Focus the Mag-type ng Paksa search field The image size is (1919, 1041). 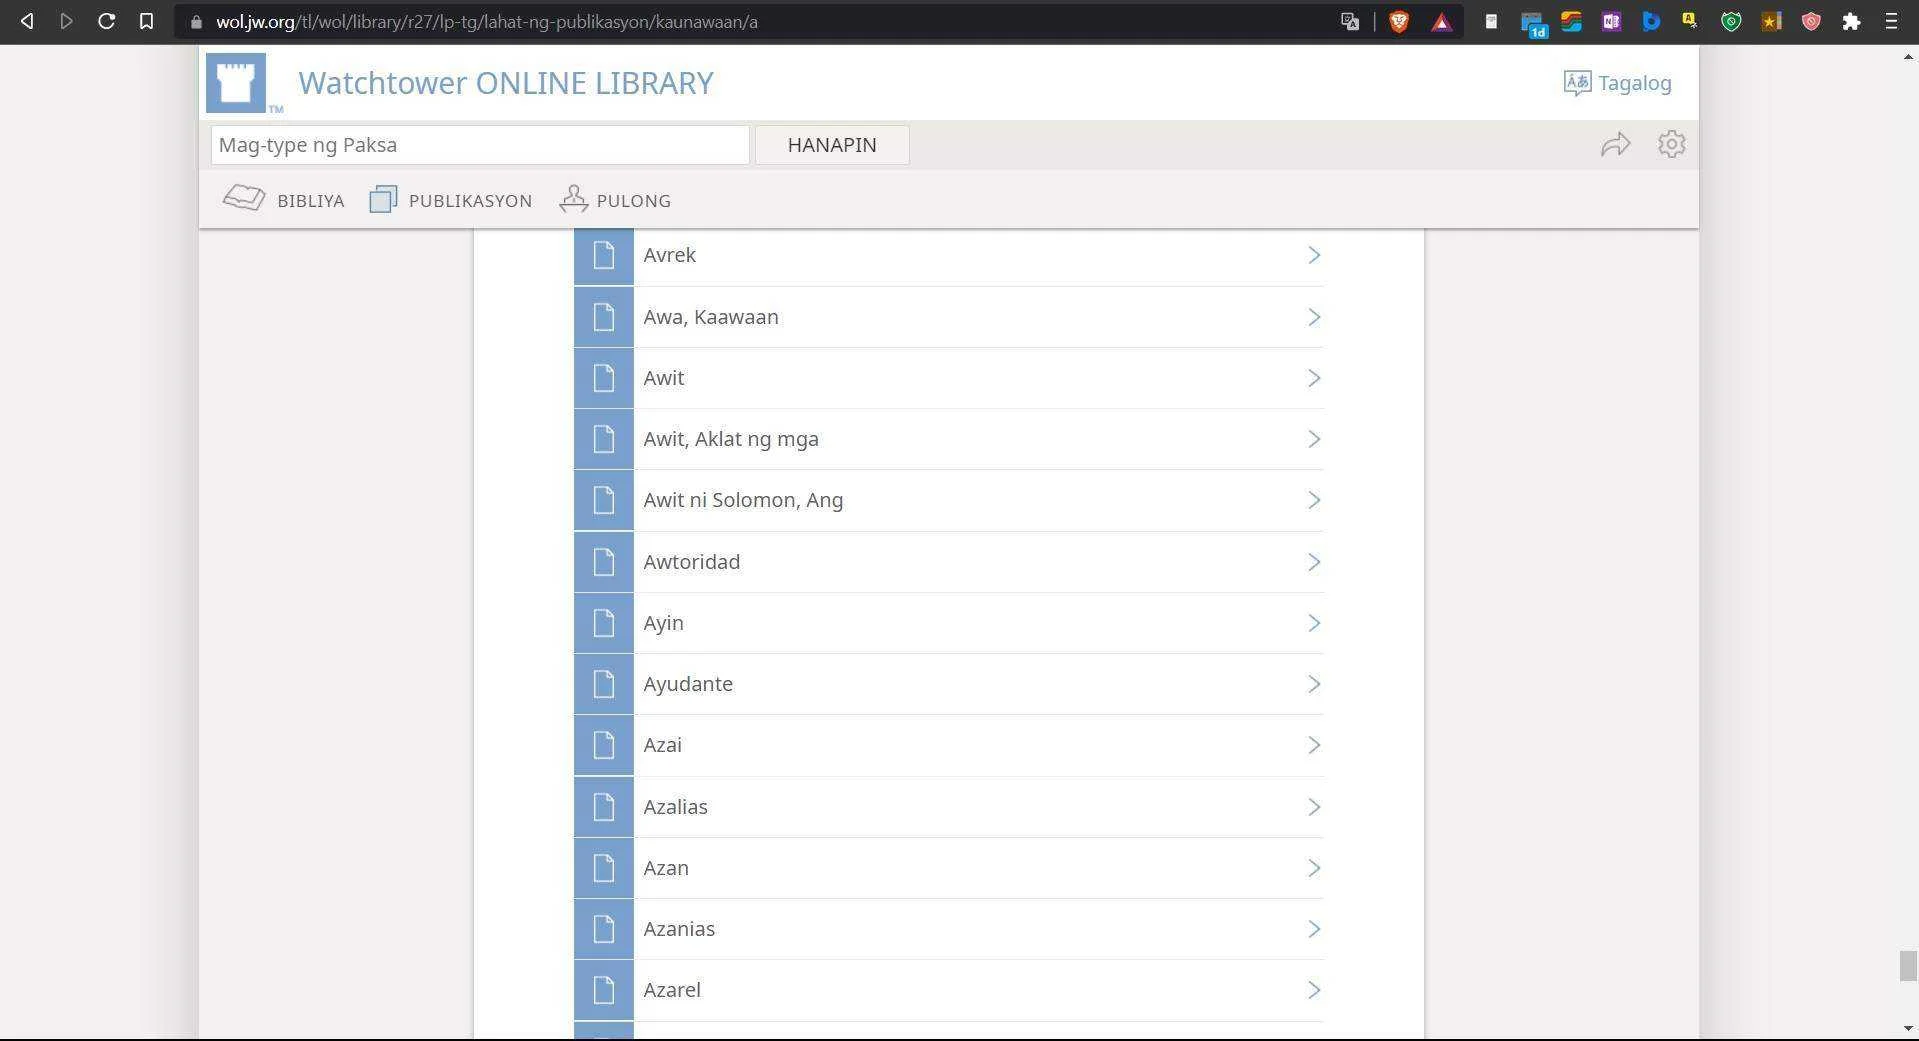(480, 145)
